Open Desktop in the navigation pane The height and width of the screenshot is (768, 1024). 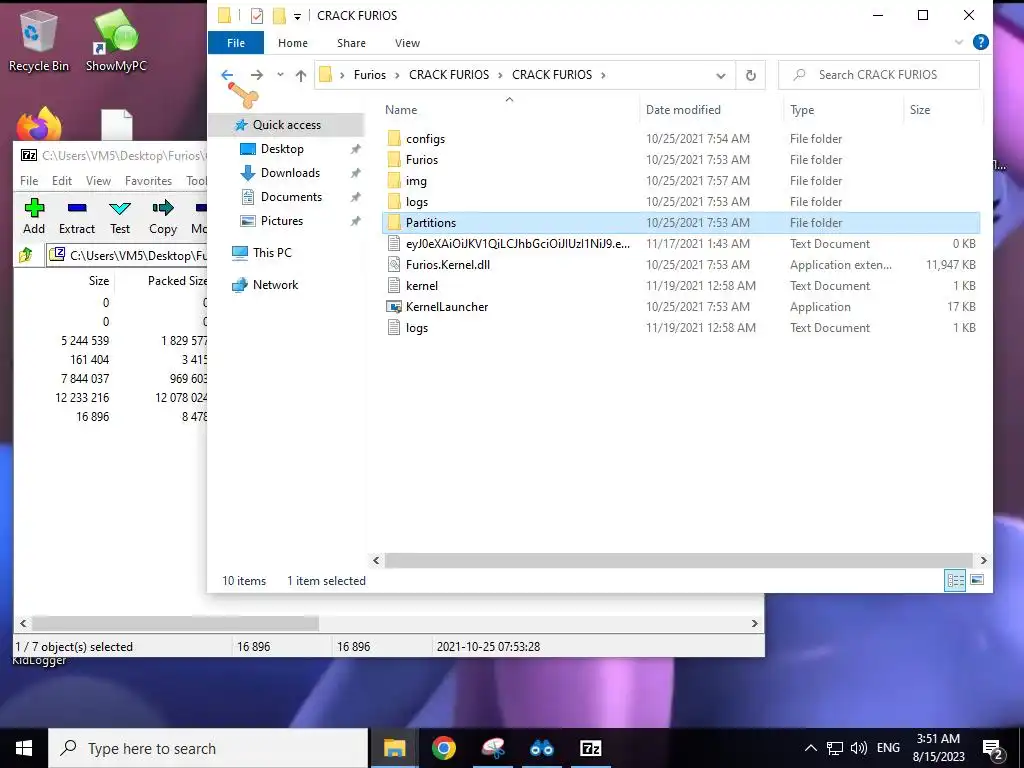point(282,149)
